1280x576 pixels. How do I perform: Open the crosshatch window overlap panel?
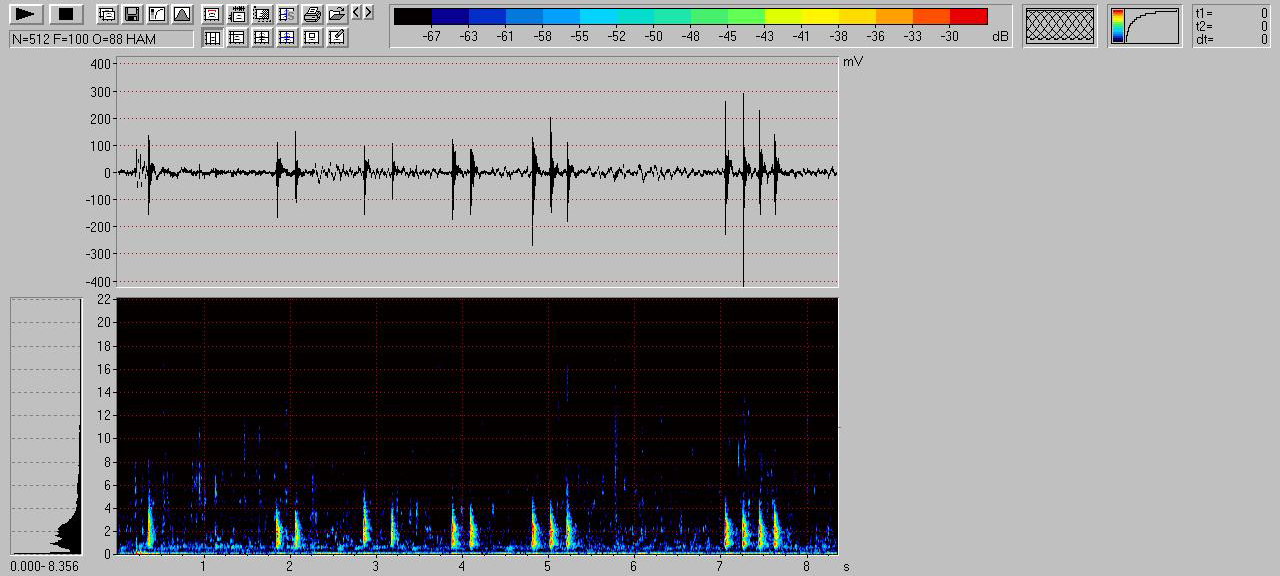click(x=1060, y=25)
